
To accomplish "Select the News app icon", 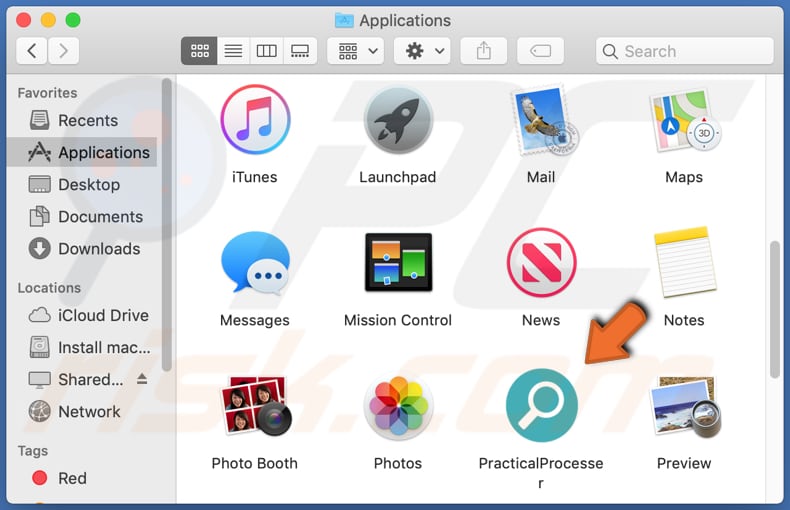I will coord(542,263).
